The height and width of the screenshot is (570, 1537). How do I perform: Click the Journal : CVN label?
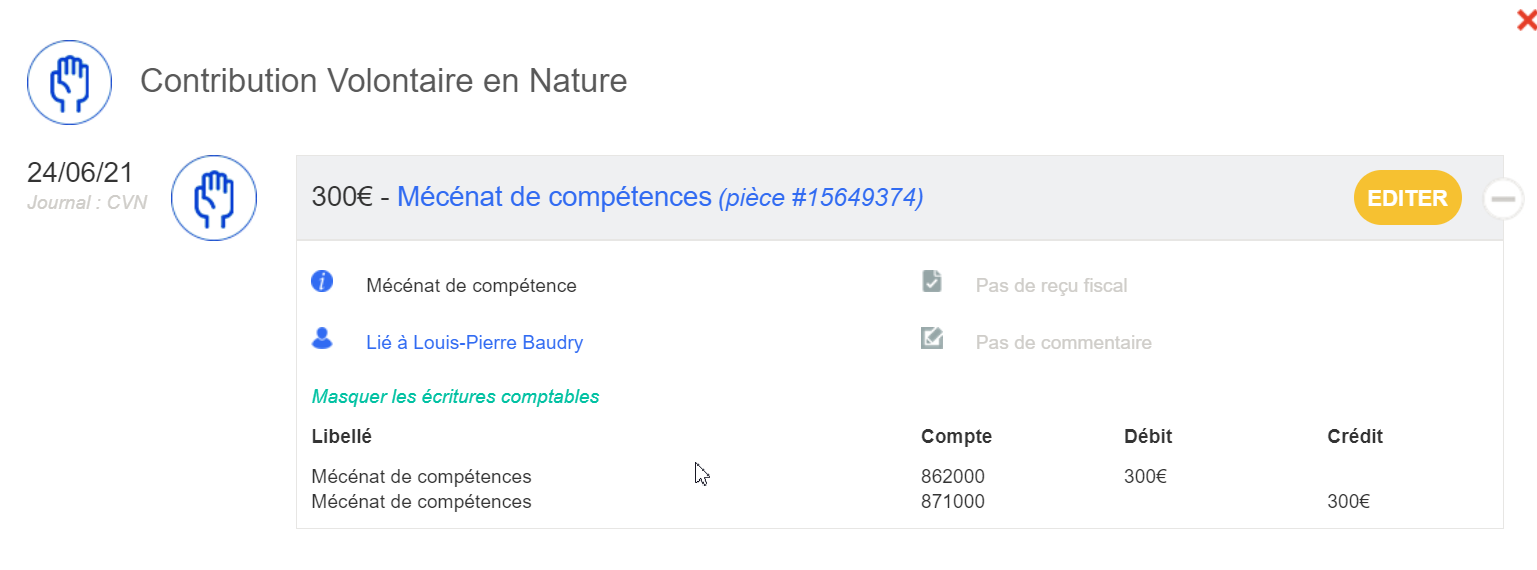tap(87, 202)
